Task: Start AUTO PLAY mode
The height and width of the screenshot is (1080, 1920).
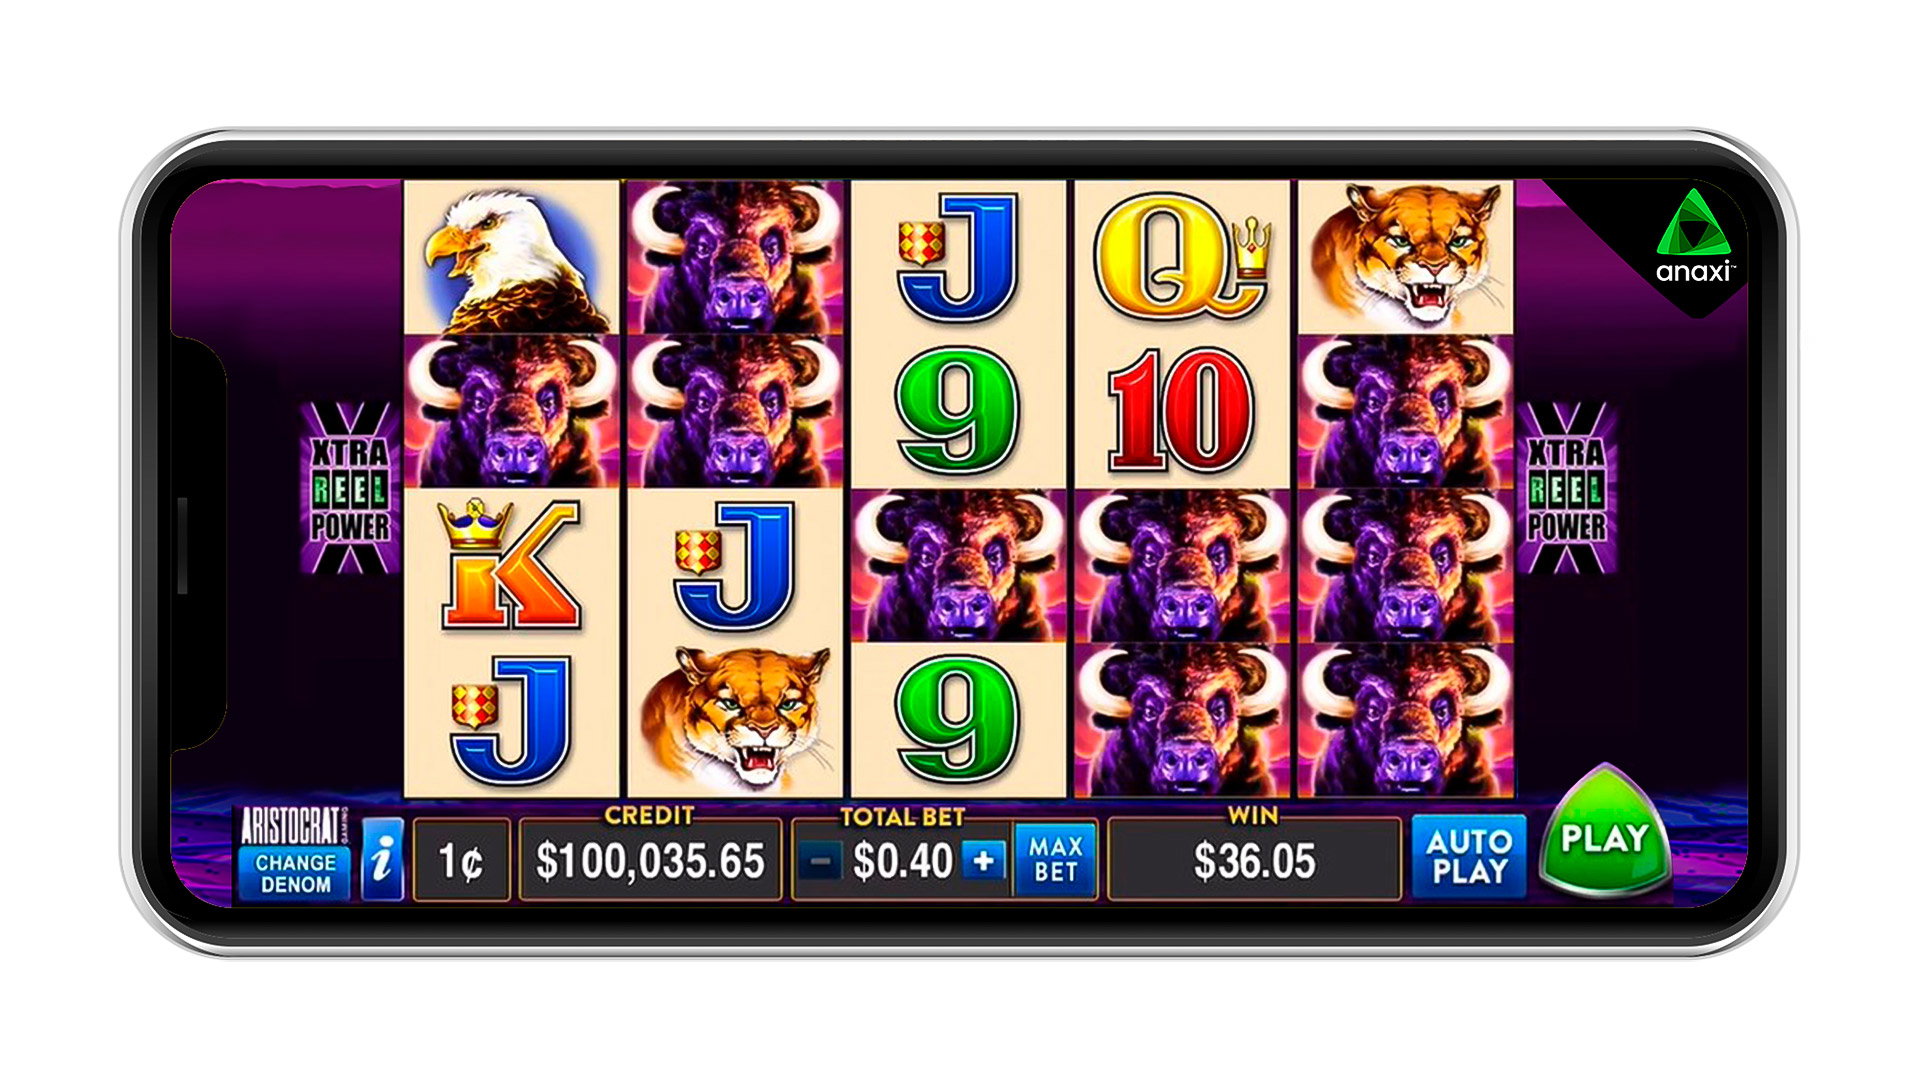Action: pos(1468,856)
